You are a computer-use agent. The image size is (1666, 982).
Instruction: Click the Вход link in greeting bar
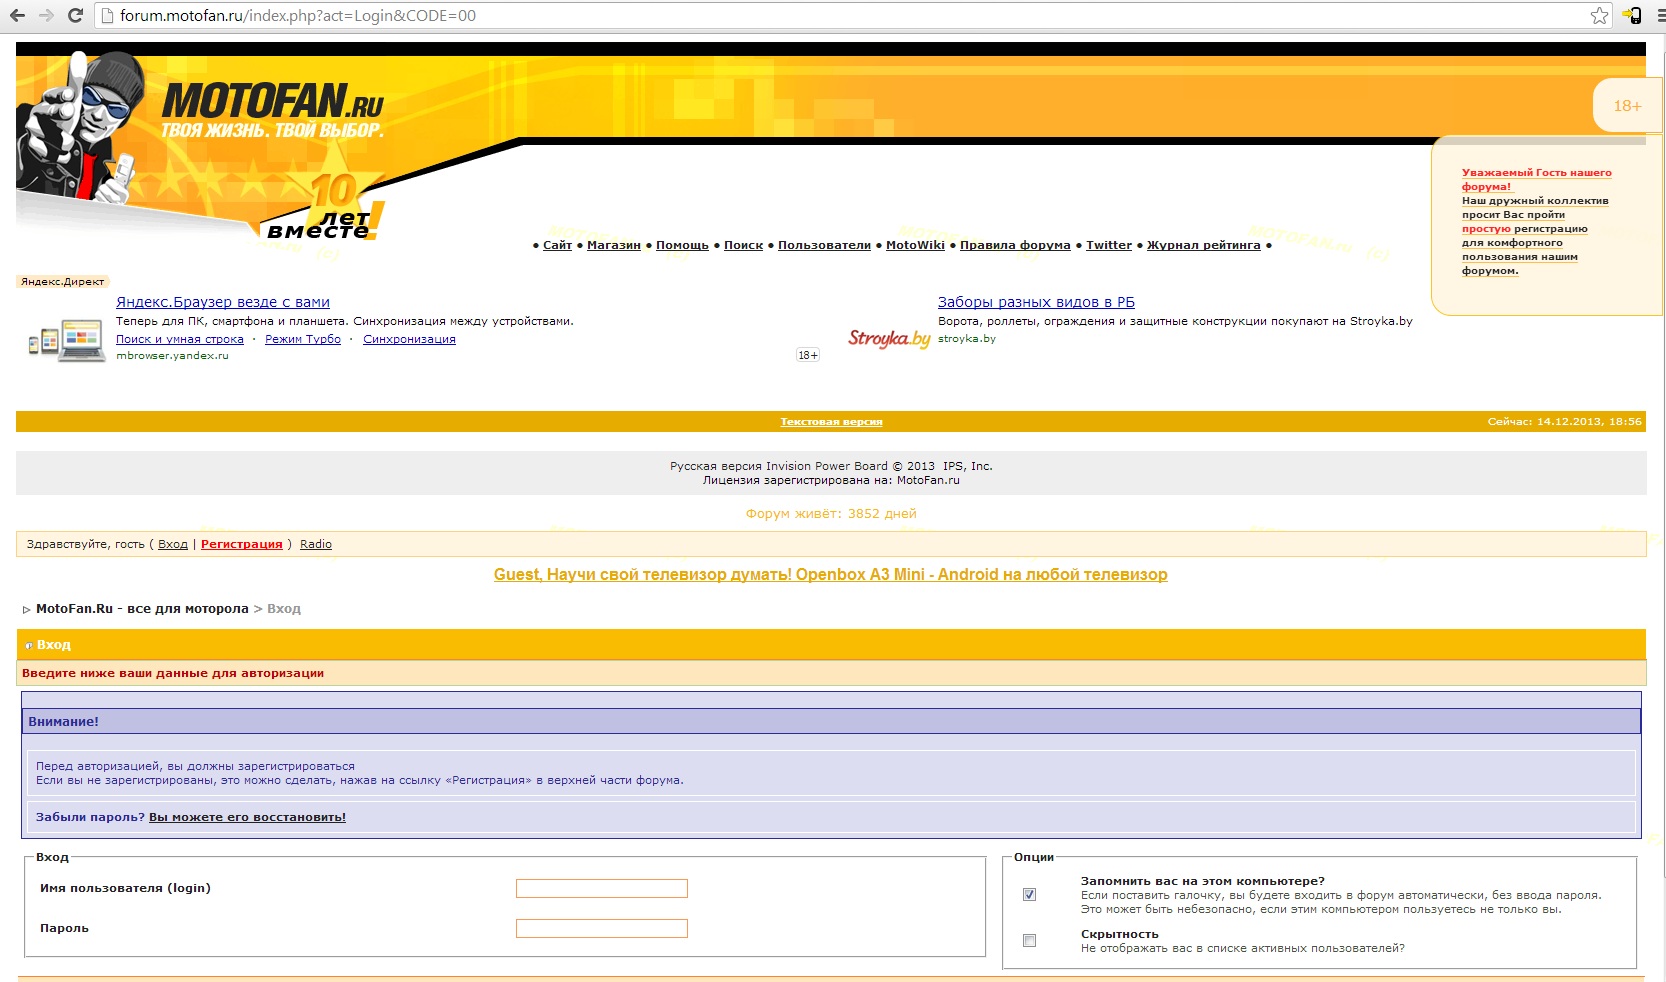tap(173, 544)
